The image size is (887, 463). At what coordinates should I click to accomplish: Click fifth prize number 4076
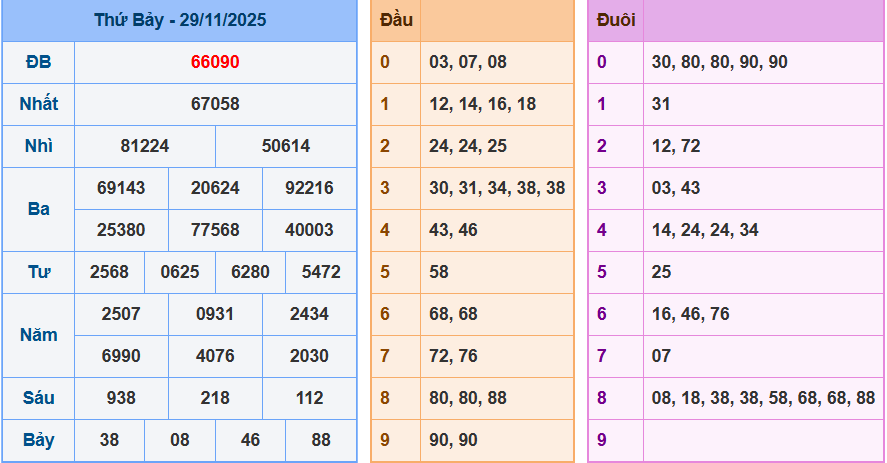215,356
